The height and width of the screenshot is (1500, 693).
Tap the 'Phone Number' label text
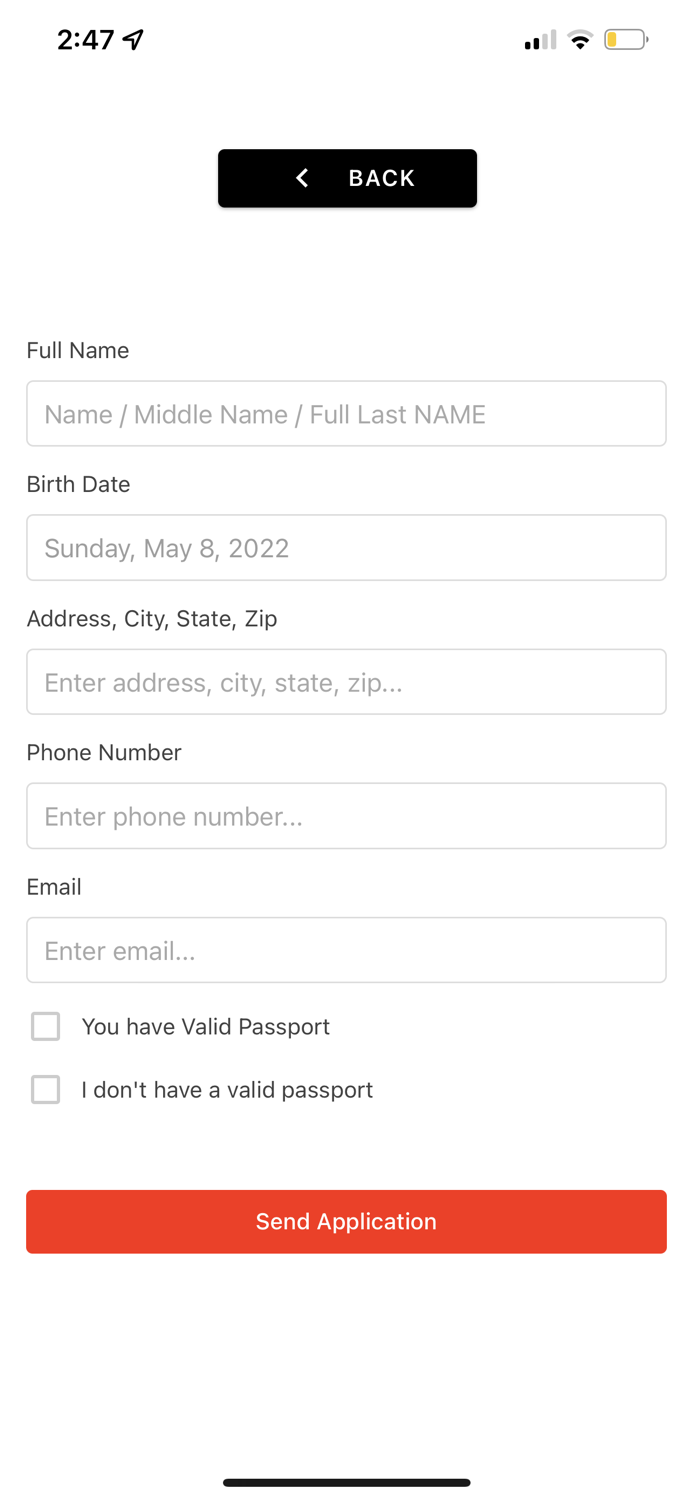click(103, 752)
